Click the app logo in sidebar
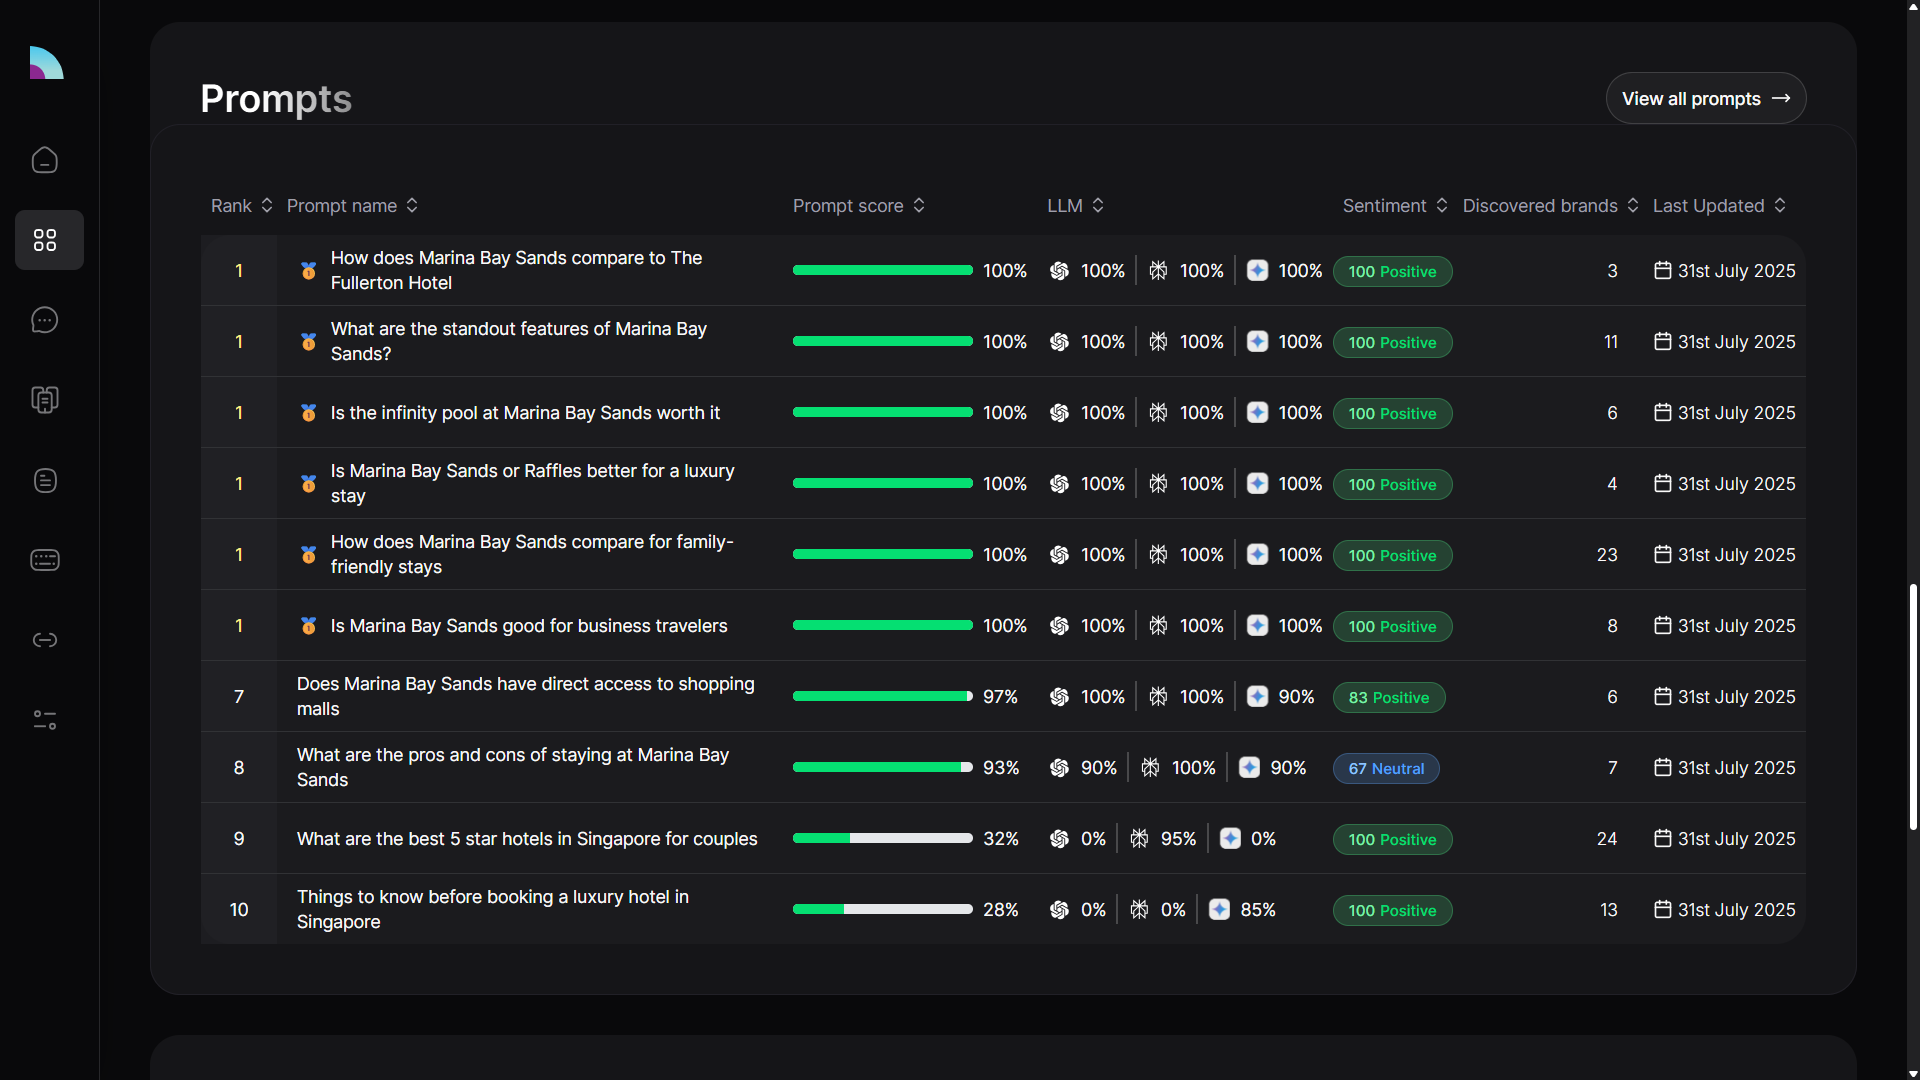 (46, 63)
